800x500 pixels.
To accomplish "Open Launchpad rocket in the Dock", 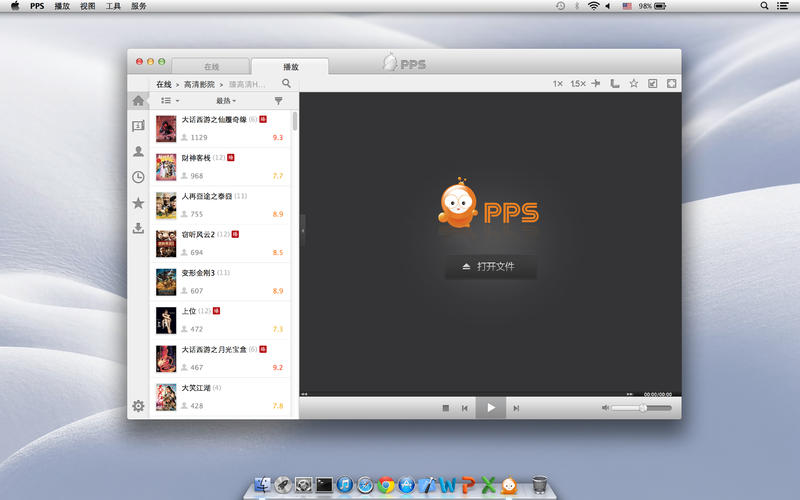I will [283, 485].
